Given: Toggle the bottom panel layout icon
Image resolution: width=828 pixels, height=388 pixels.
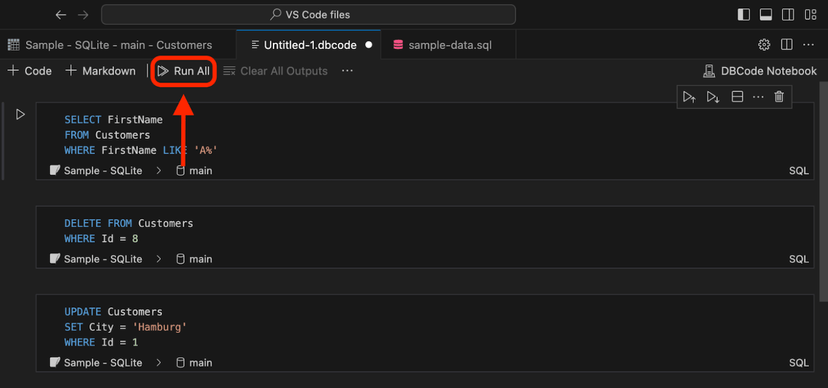Looking at the screenshot, I should pyautogui.click(x=766, y=15).
